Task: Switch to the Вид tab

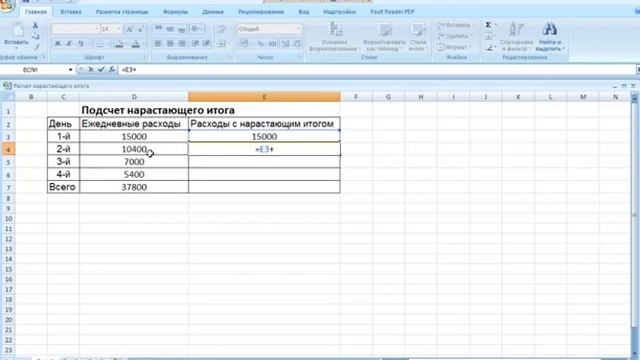Action: [304, 12]
